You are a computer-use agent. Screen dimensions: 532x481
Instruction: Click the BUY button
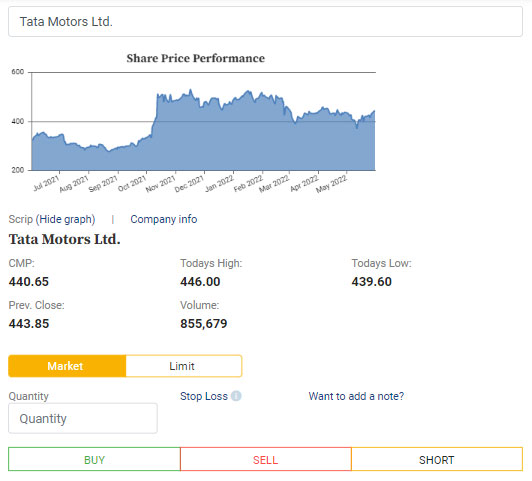pos(94,460)
